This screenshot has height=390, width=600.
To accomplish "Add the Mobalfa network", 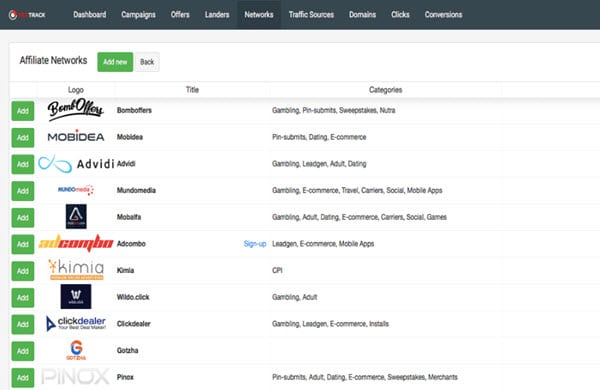I will pos(23,217).
